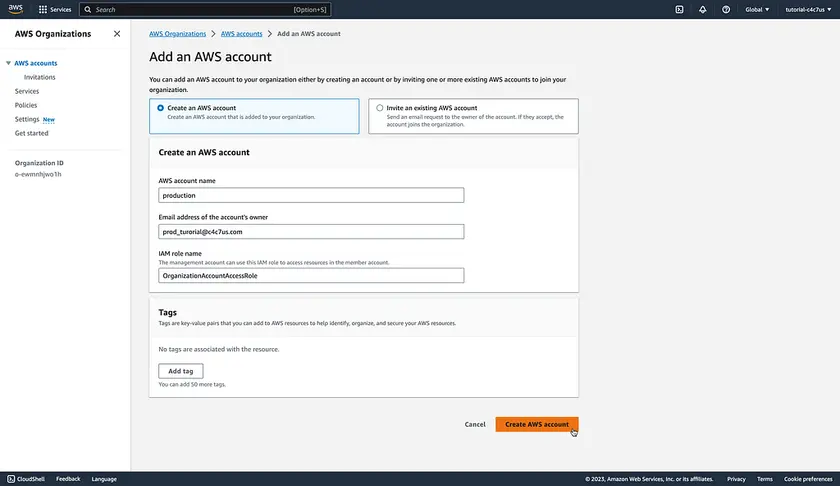Open the Services grid menu icon
The image size is (840, 486).
(x=43, y=10)
